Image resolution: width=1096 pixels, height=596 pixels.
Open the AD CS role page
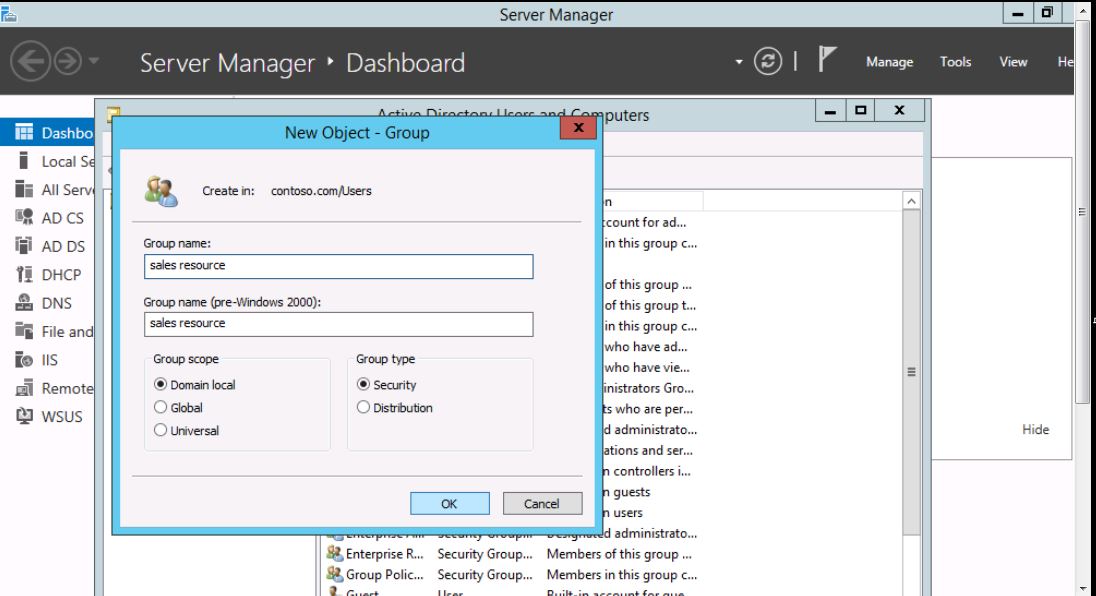(x=48, y=218)
